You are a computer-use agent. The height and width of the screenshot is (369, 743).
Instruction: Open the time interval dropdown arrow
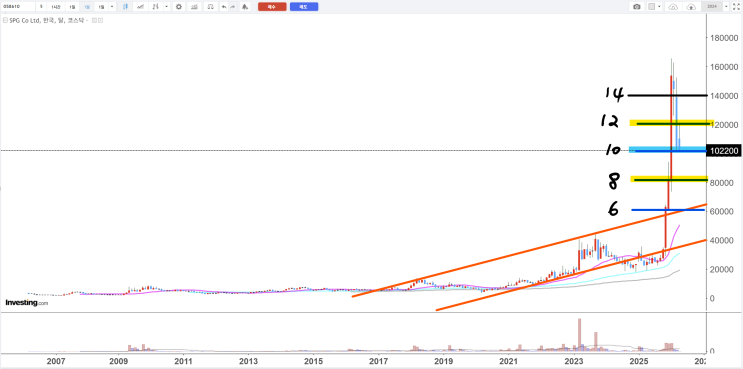coord(112,7)
